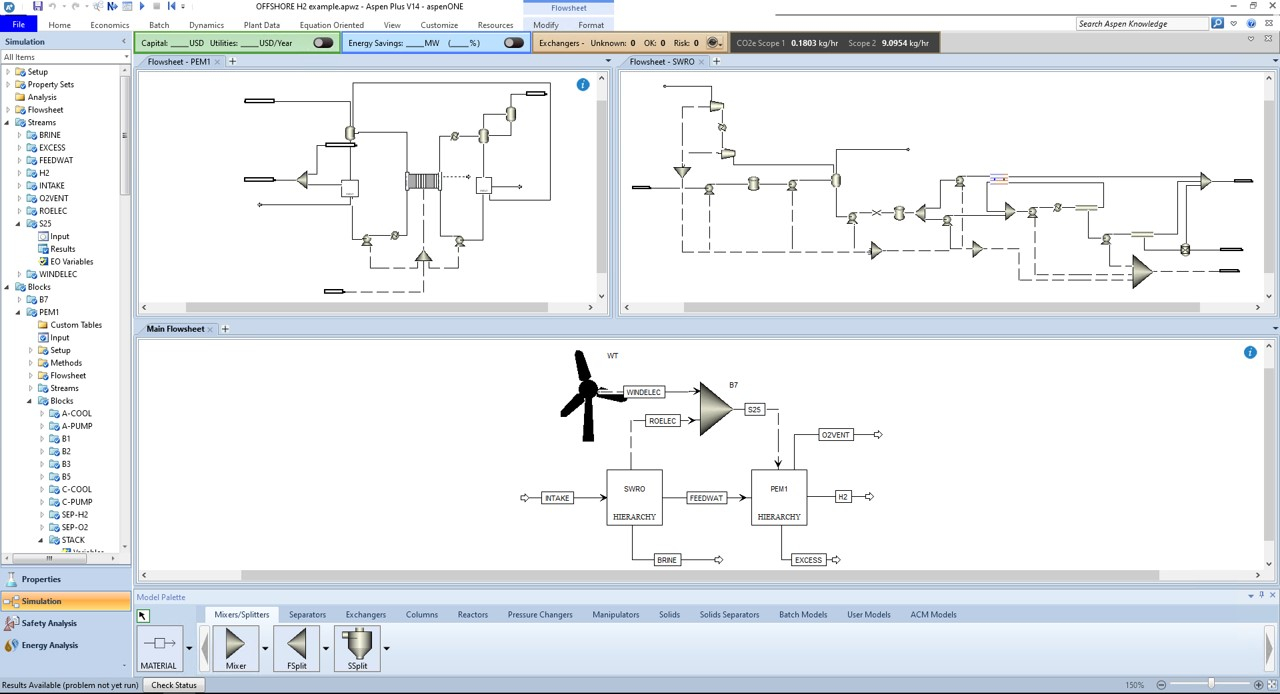Toggle the Capital economics switch

point(322,43)
